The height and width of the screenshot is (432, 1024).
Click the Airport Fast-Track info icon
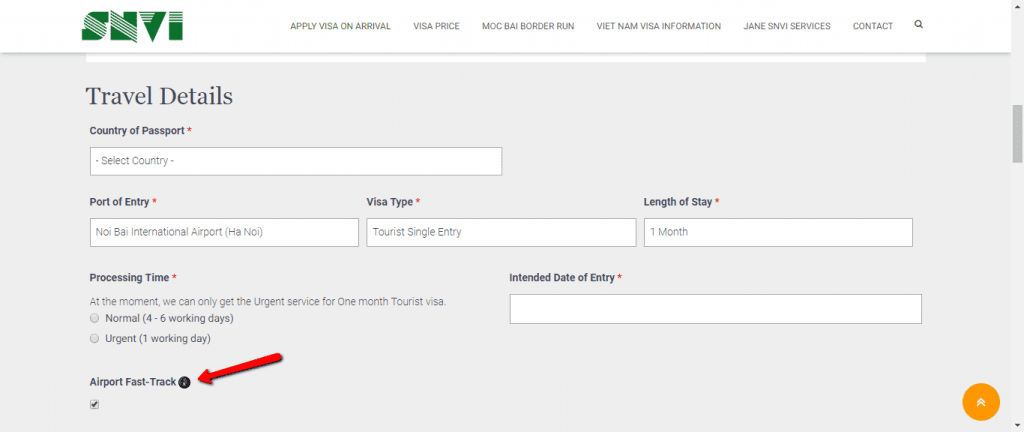[184, 382]
